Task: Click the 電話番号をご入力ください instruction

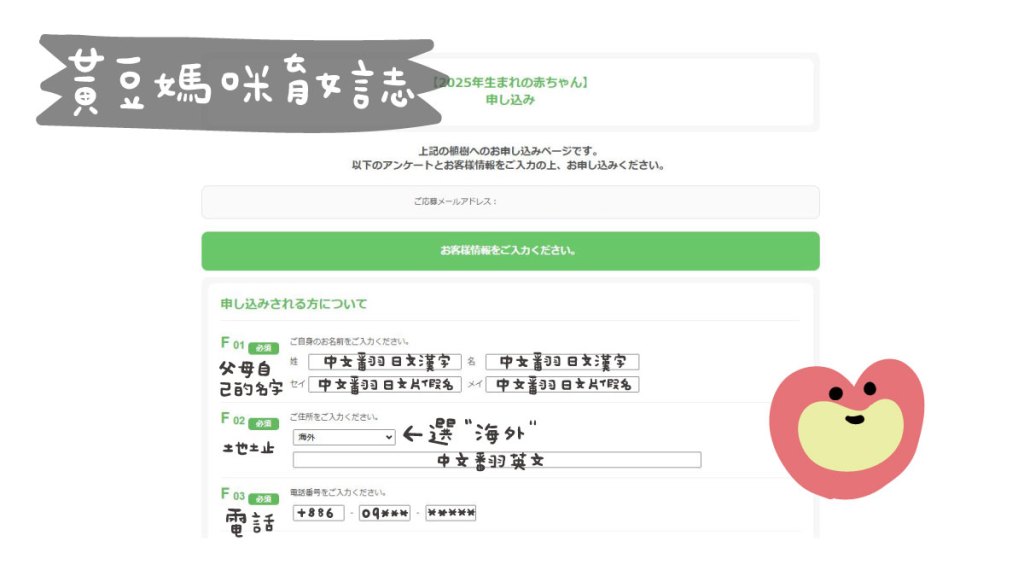Action: coord(338,492)
